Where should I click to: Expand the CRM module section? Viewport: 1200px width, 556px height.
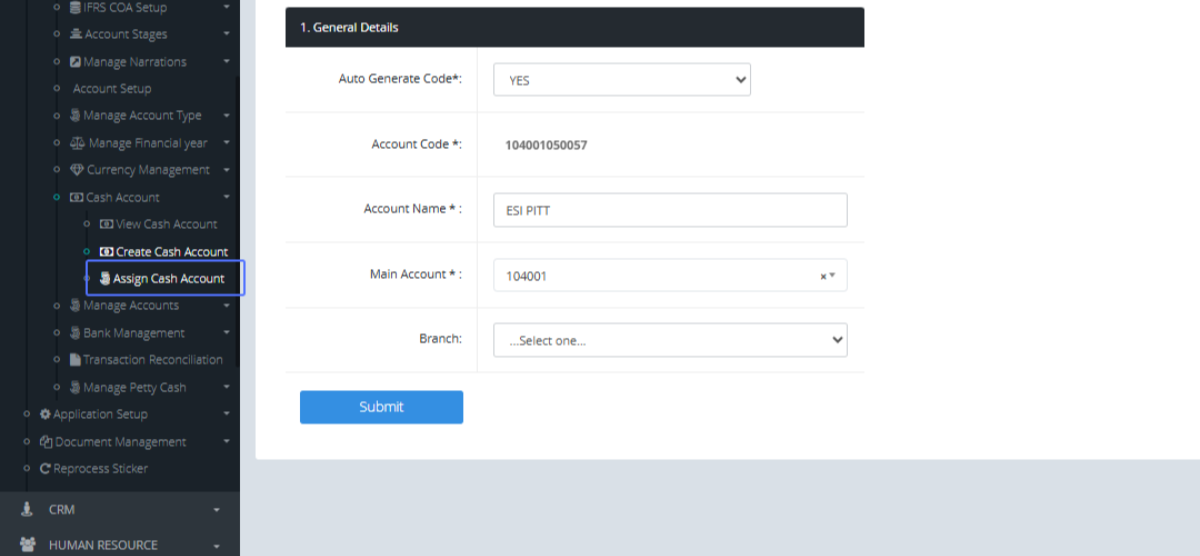click(120, 510)
